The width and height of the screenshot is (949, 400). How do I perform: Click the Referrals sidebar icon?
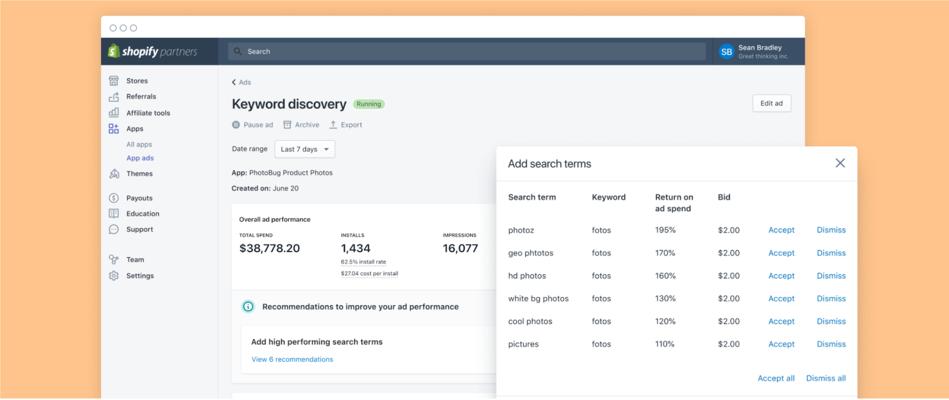click(114, 97)
